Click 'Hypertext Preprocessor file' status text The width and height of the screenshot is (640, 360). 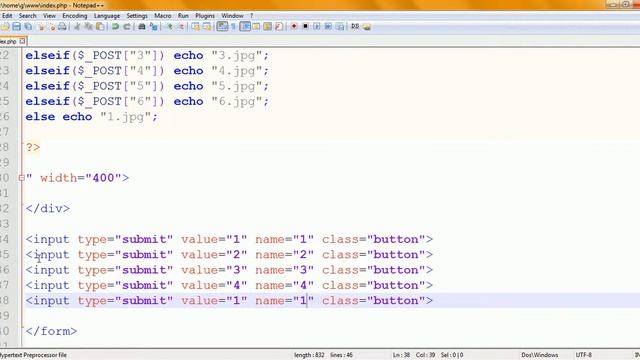(x=33, y=355)
